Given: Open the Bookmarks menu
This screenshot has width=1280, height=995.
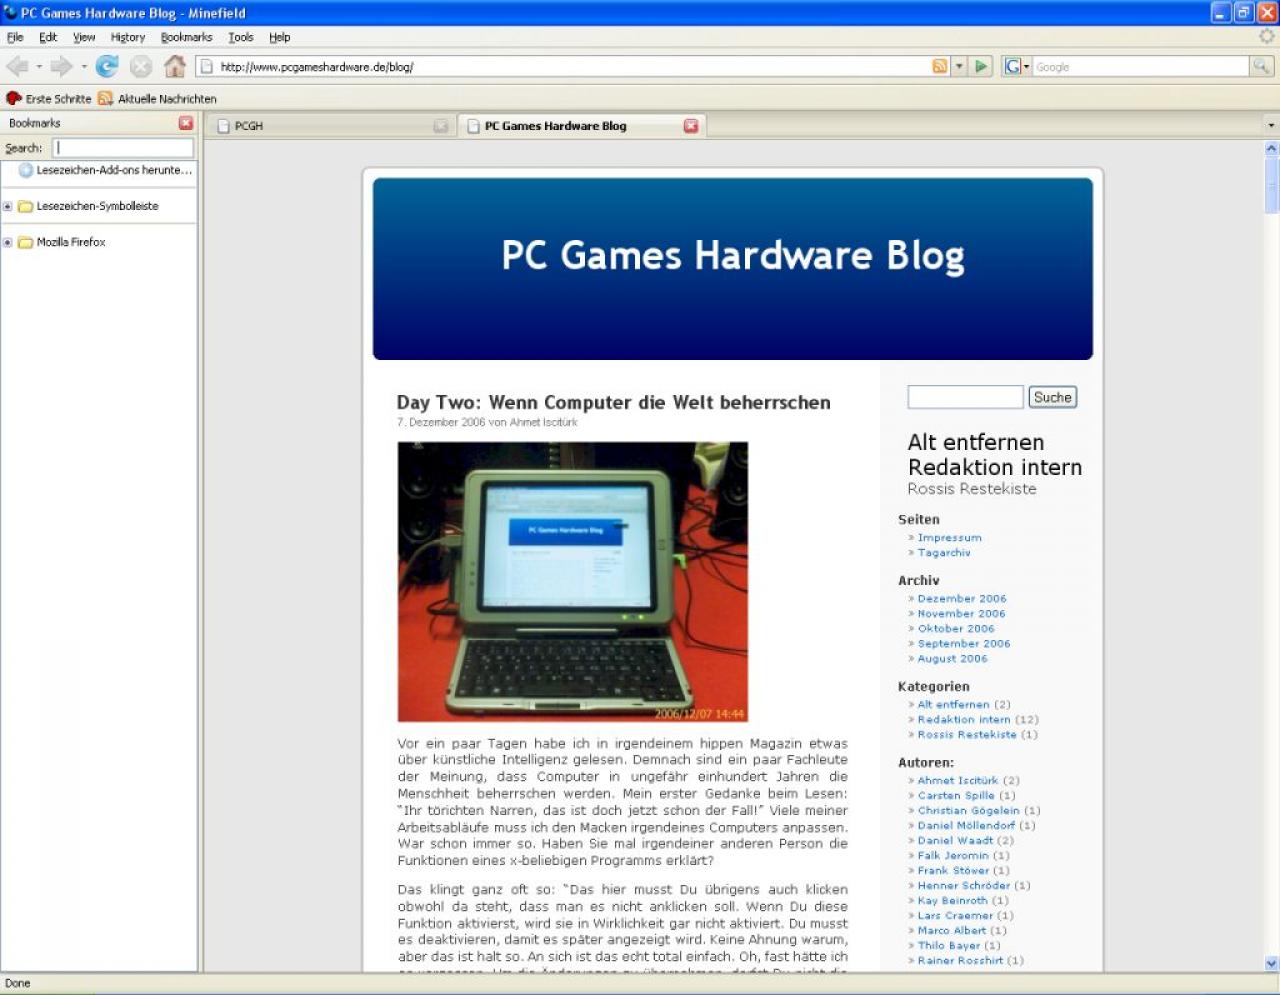Looking at the screenshot, I should pos(187,37).
